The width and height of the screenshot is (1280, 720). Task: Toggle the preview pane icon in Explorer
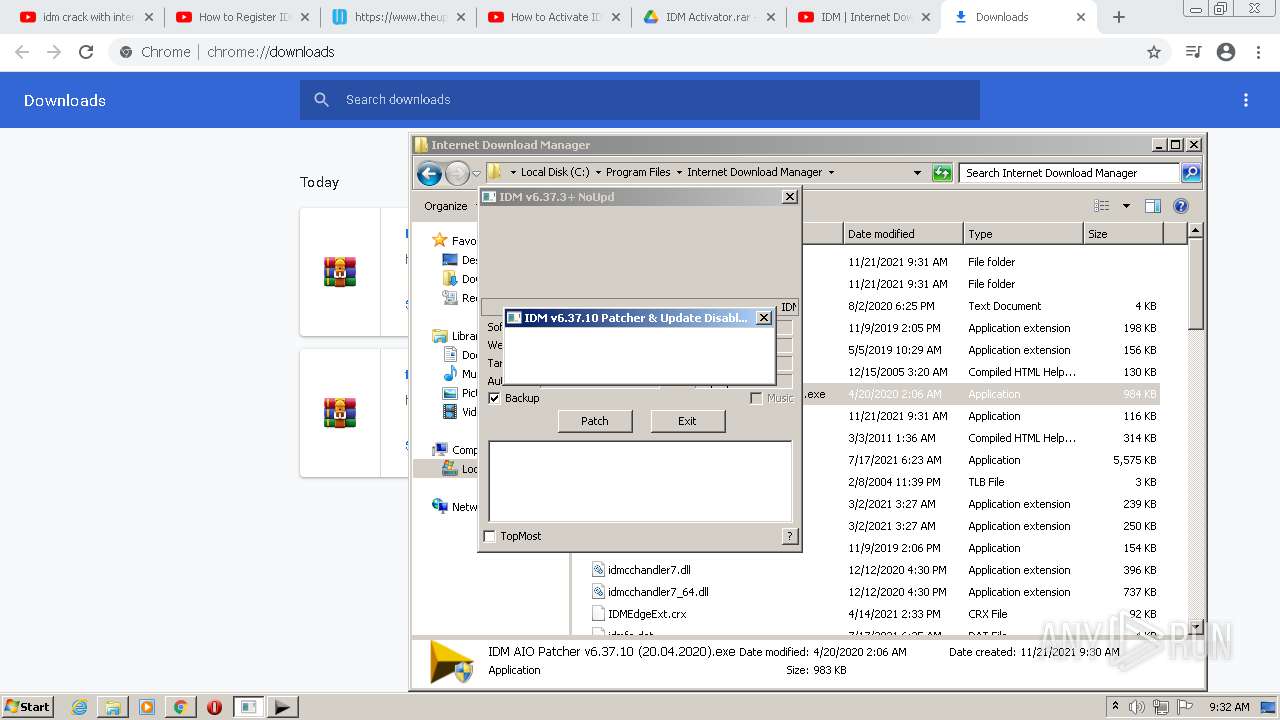(1153, 206)
